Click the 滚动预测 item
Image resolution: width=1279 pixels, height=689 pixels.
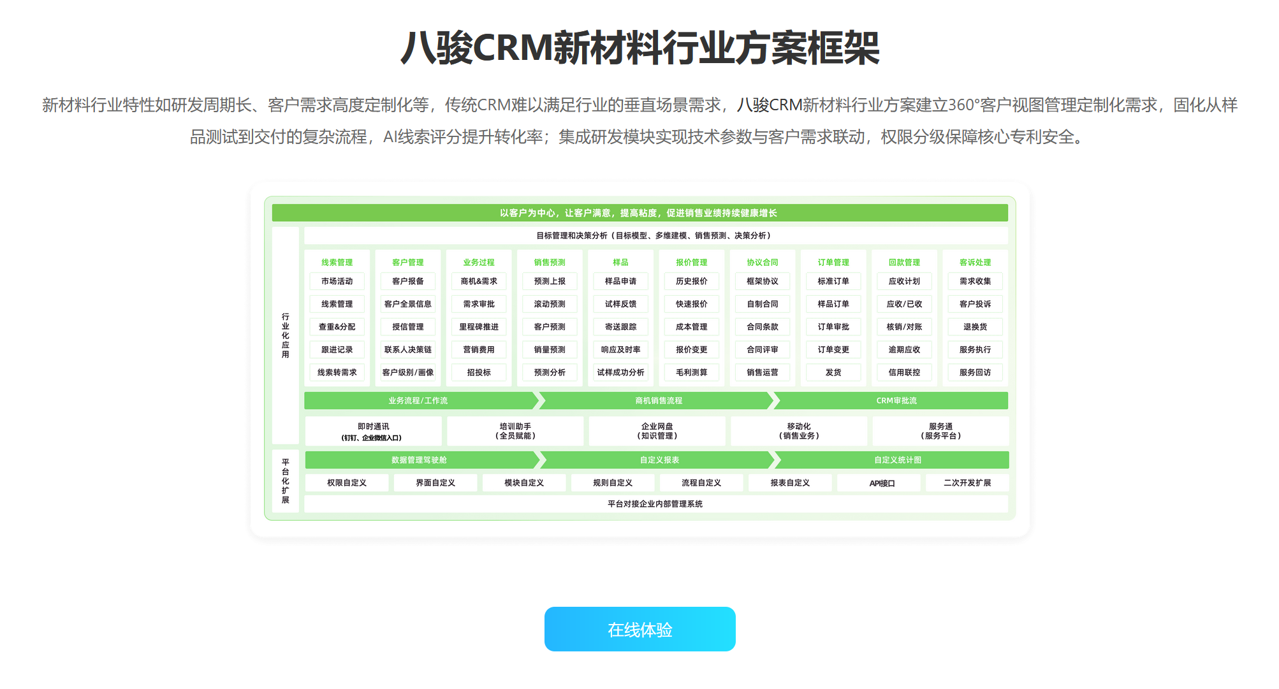click(x=549, y=304)
